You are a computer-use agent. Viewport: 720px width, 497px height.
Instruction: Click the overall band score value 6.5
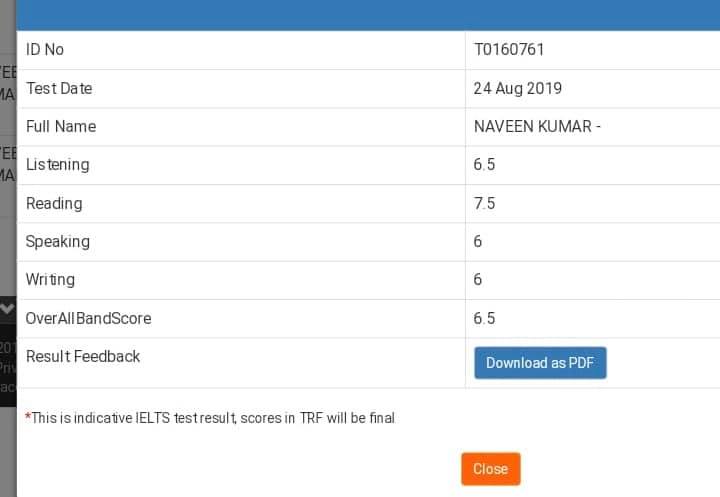click(x=484, y=318)
